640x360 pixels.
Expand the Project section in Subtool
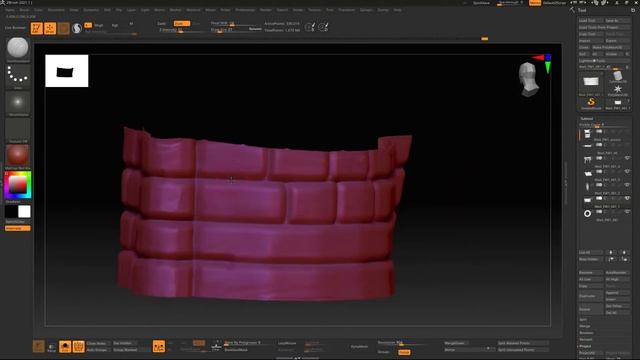585,346
